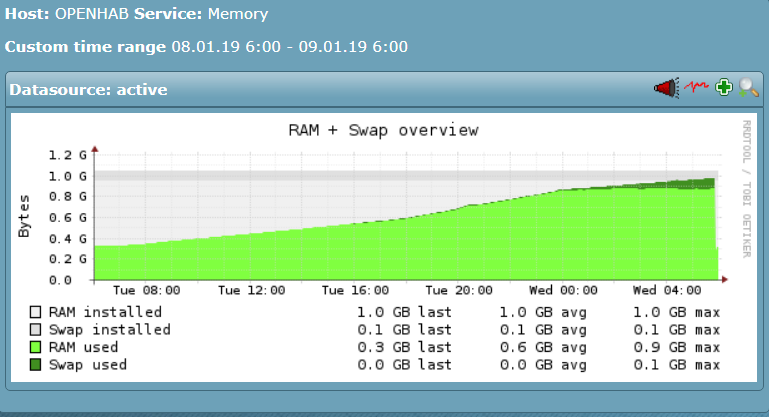
Task: Click the Tue 08:00 time axis label
Action: click(x=148, y=290)
